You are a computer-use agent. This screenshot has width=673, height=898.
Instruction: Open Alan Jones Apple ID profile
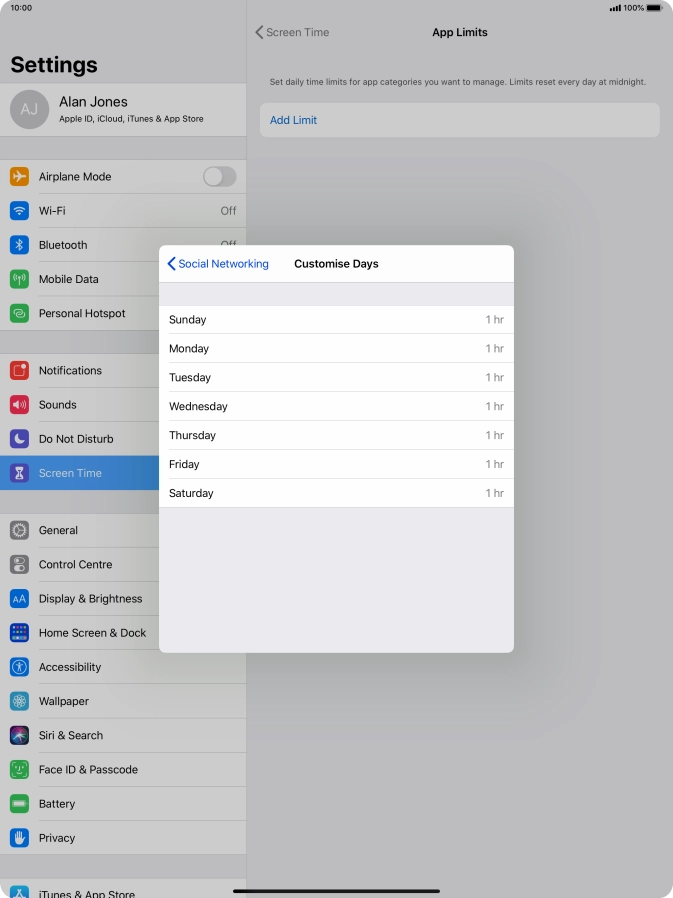pyautogui.click(x=122, y=109)
